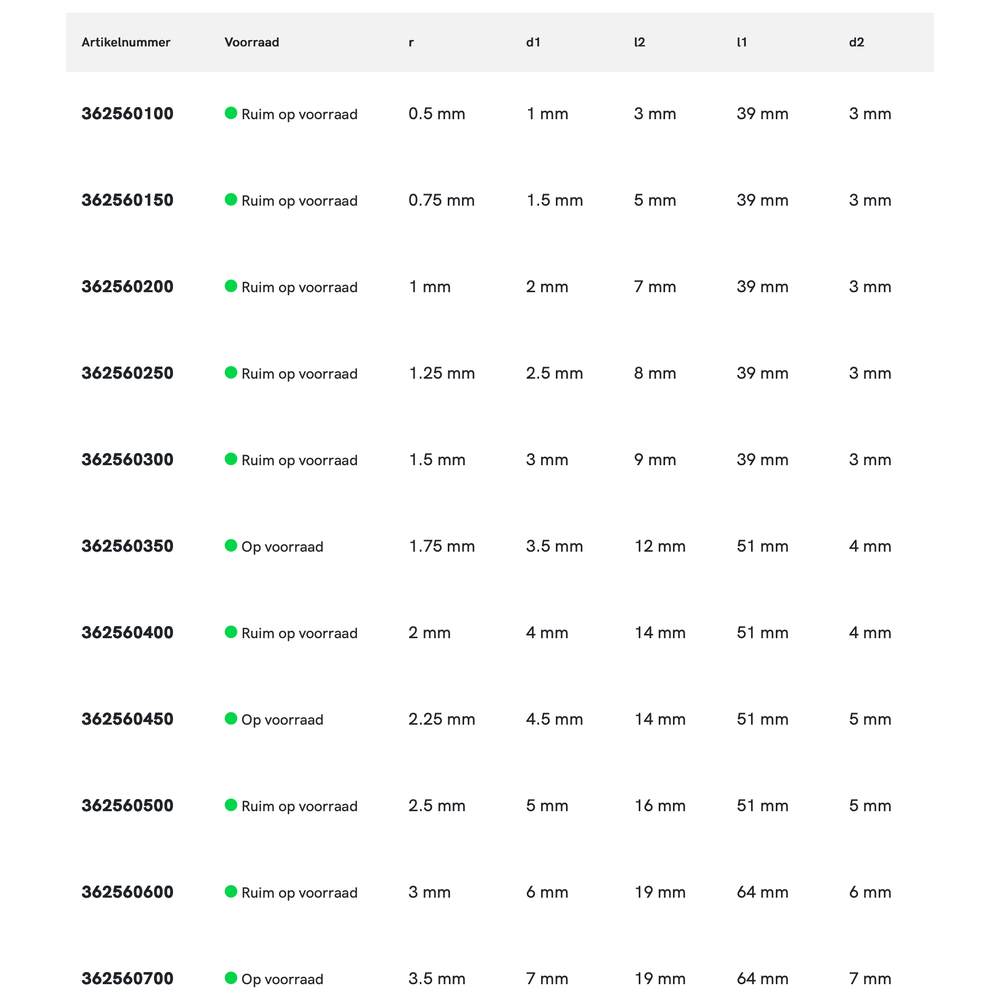
Task: Click article number 362560500
Action: (x=127, y=806)
